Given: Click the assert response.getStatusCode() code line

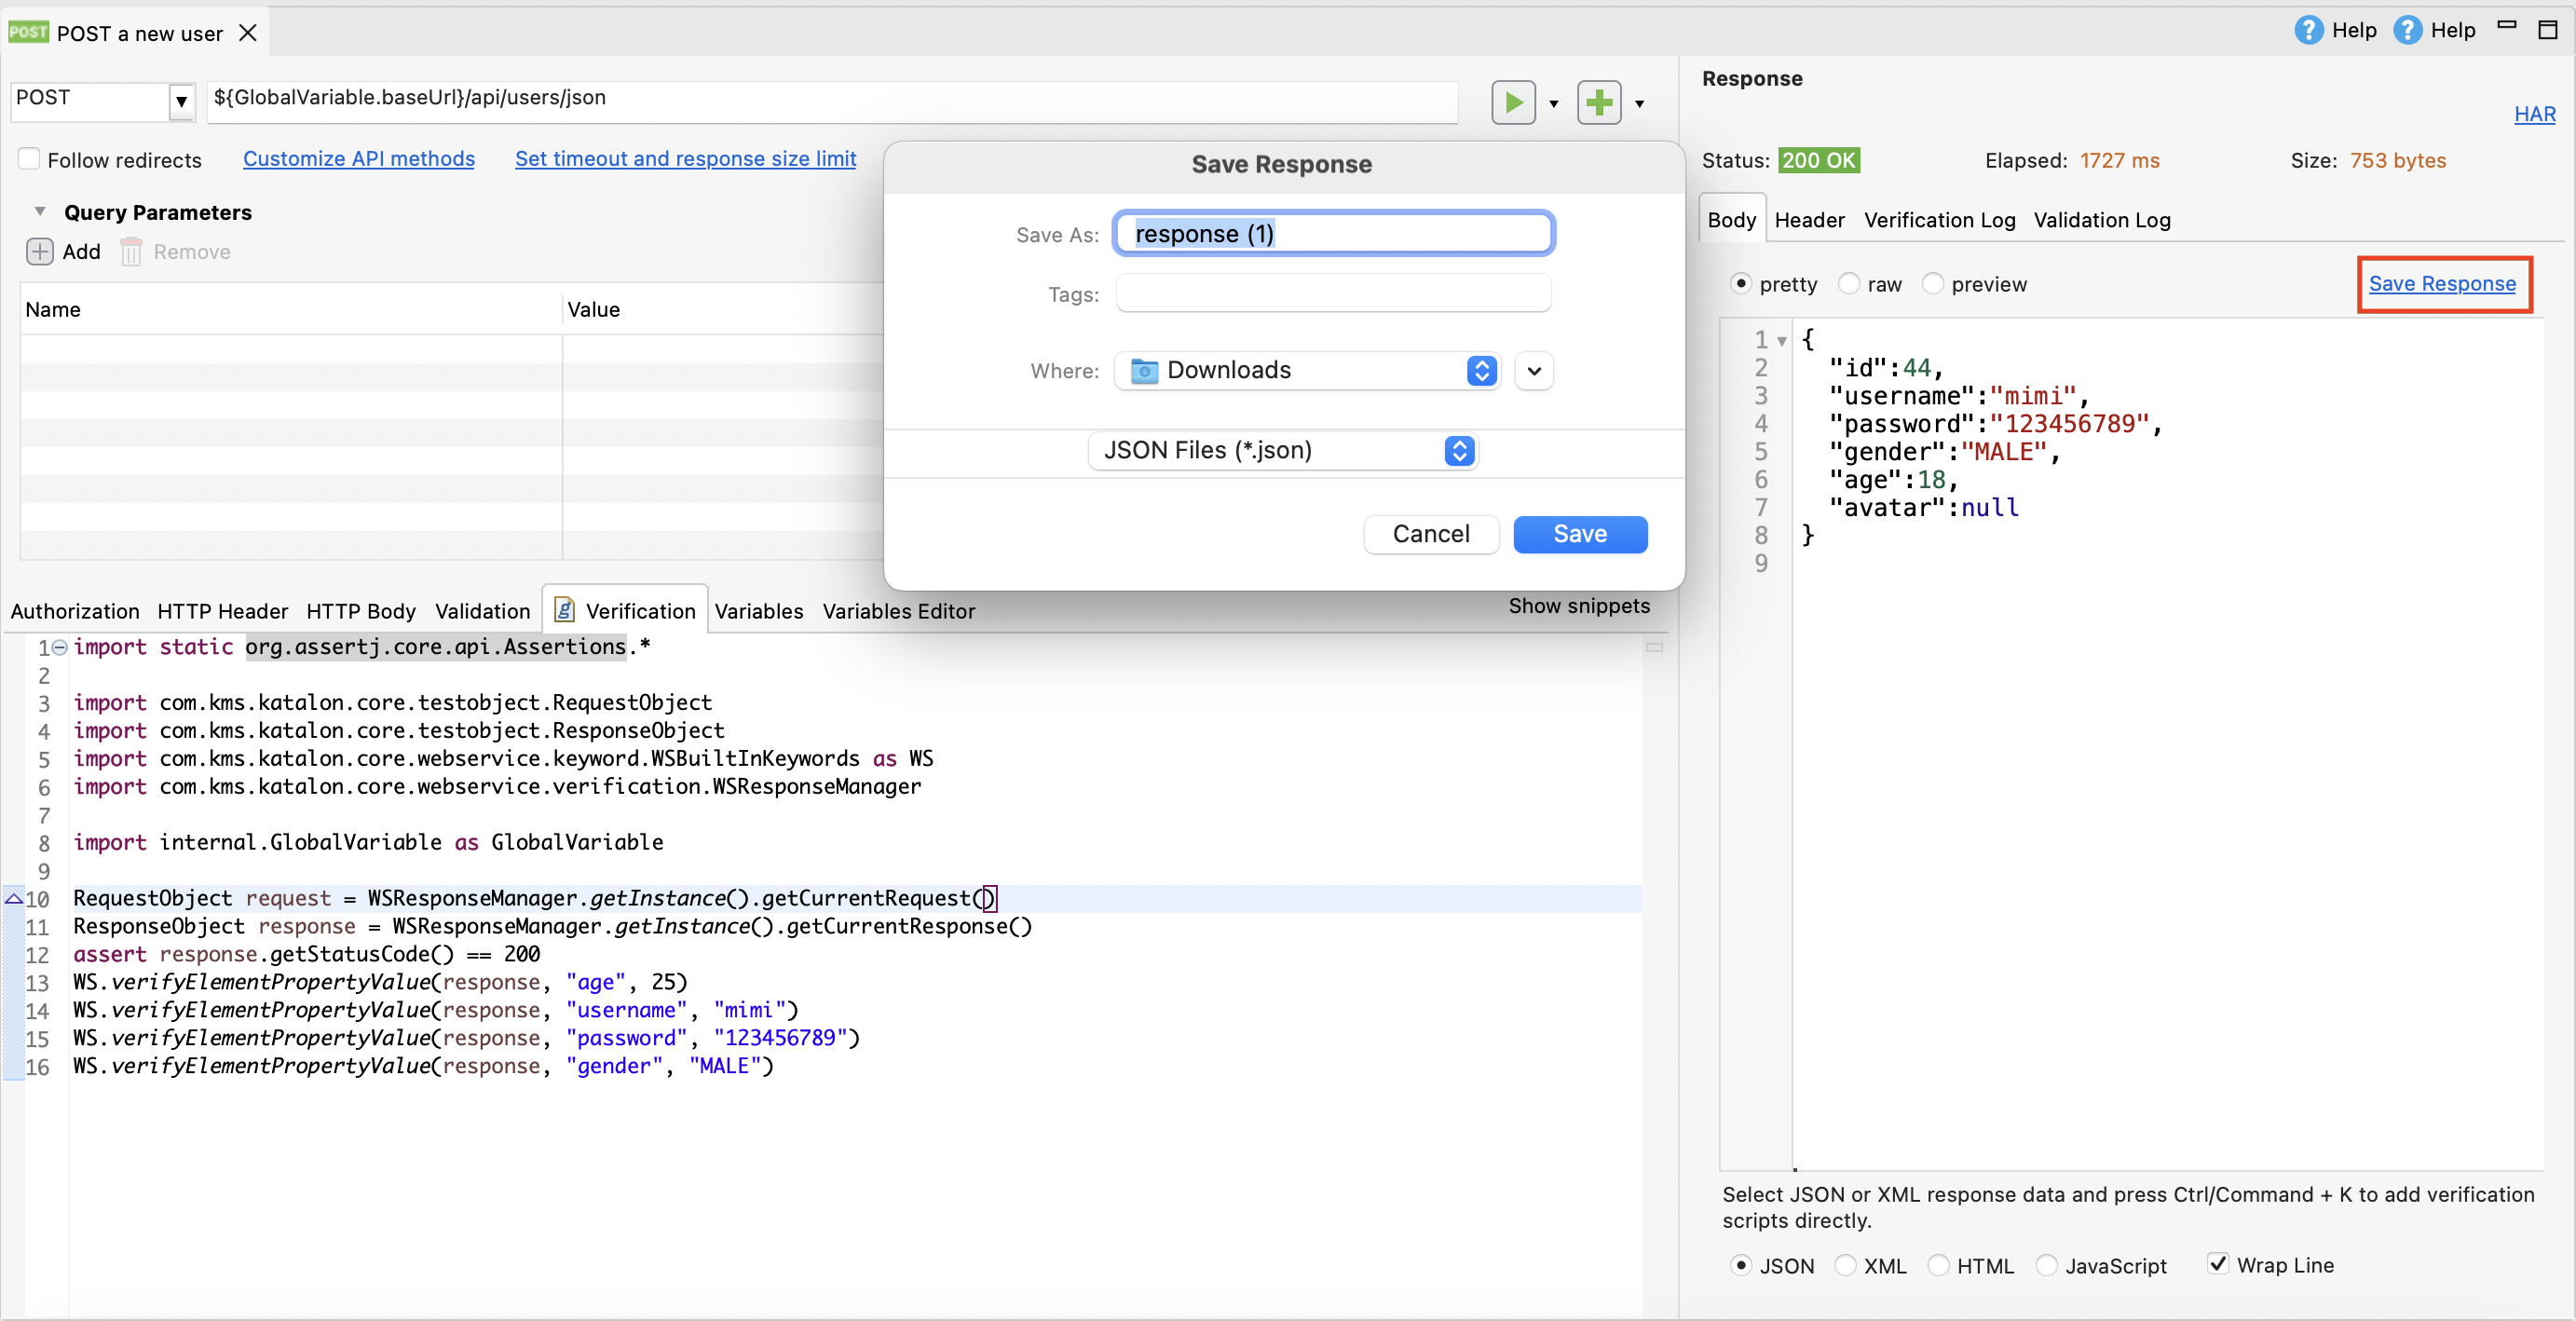Looking at the screenshot, I should (x=306, y=954).
